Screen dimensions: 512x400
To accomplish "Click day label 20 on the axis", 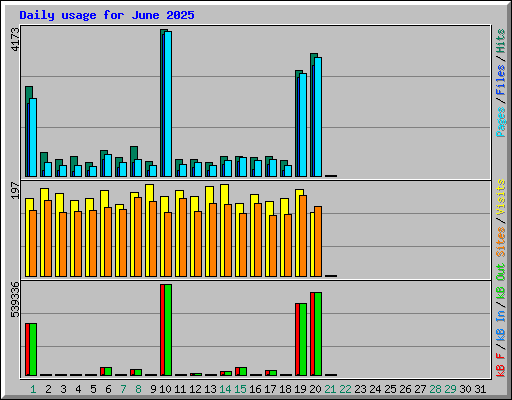I will coord(315,389).
